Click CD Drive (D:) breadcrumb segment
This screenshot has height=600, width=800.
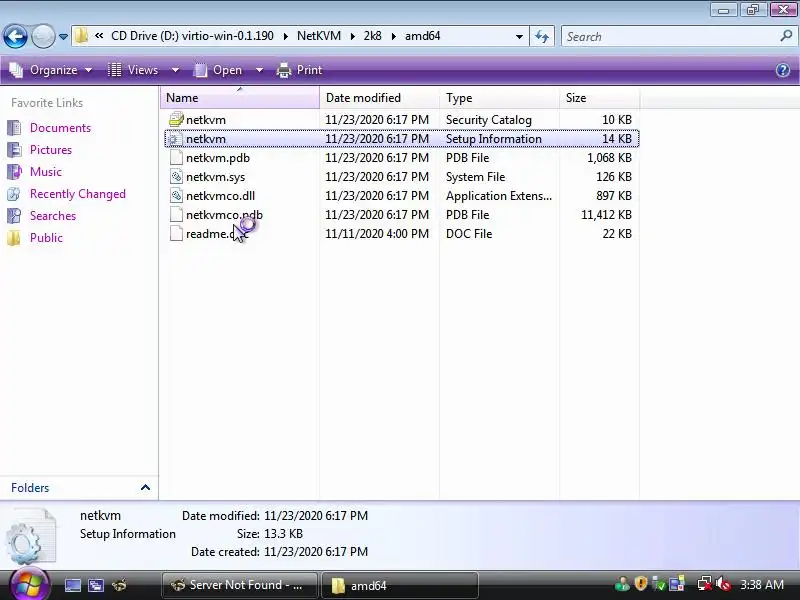(x=192, y=36)
